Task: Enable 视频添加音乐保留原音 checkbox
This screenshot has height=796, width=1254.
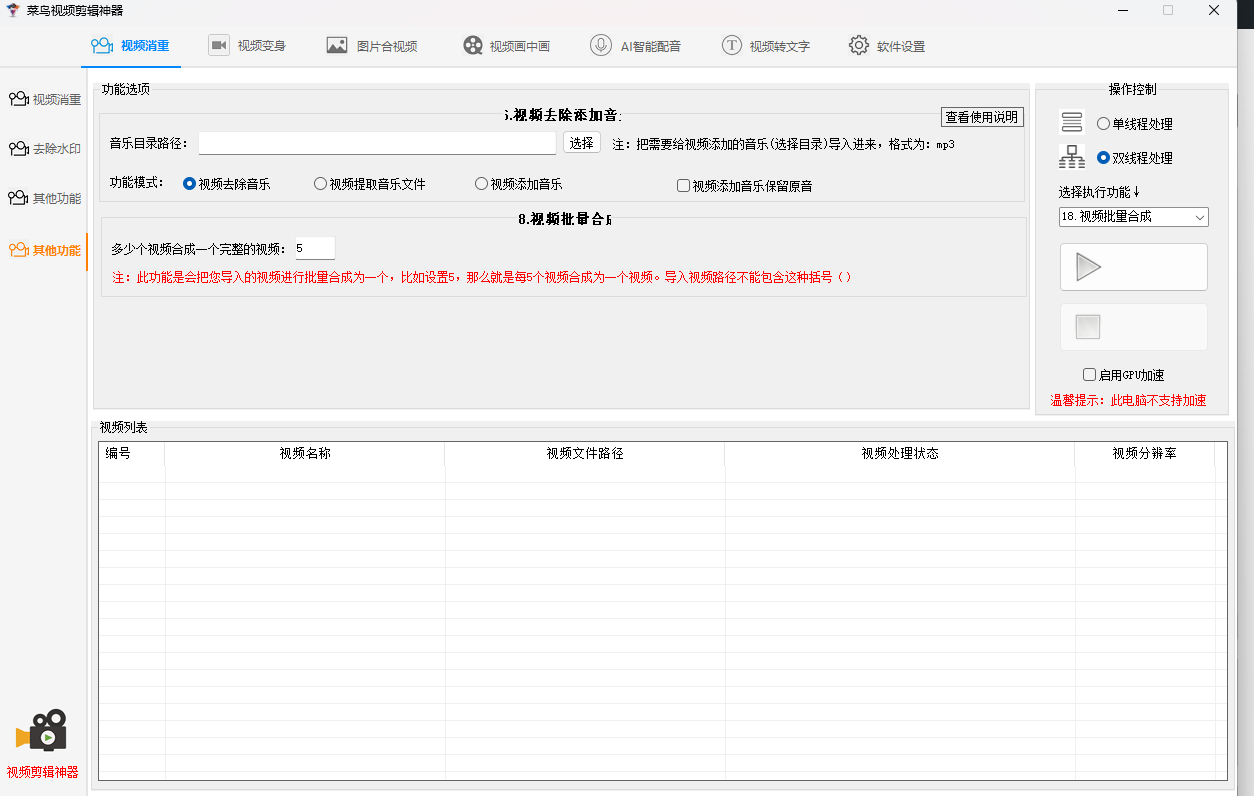Action: (683, 185)
